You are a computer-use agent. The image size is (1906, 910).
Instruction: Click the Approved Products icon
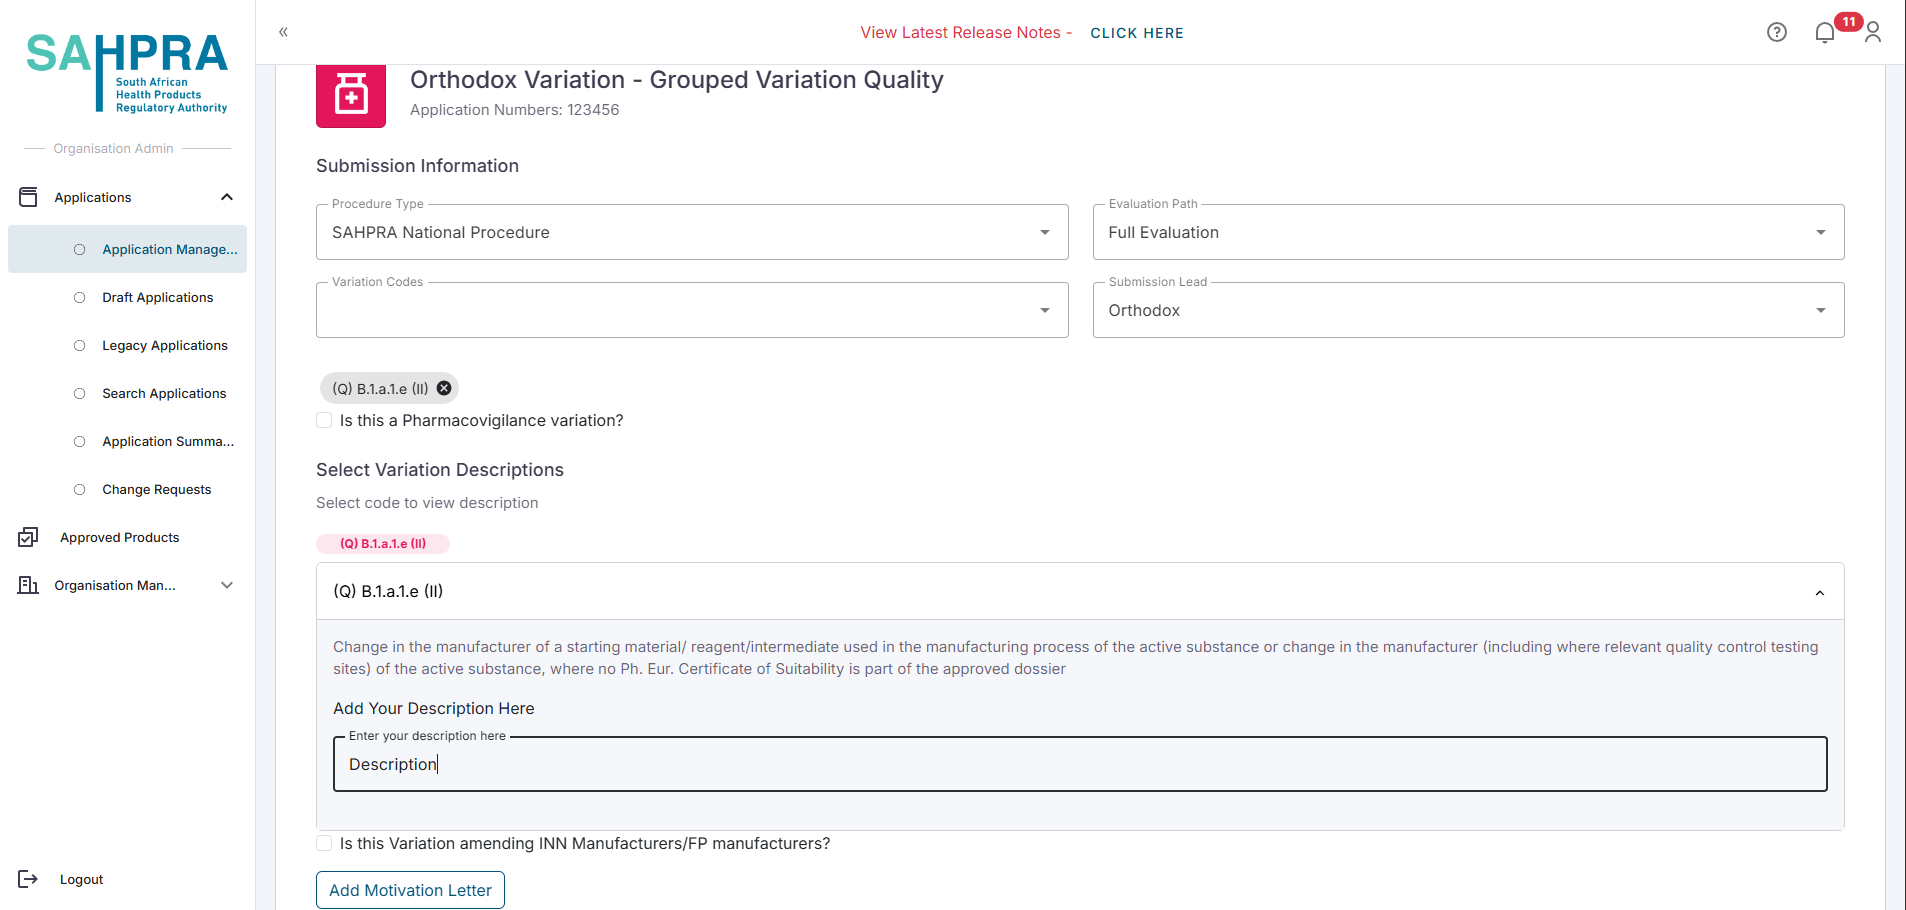tap(28, 537)
